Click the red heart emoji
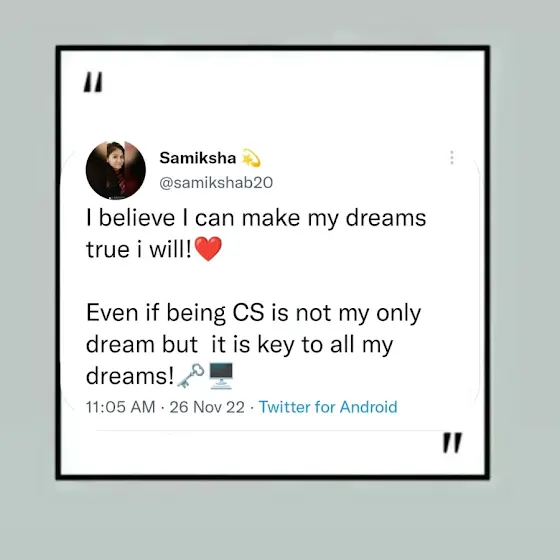The height and width of the screenshot is (560, 560). click(208, 249)
